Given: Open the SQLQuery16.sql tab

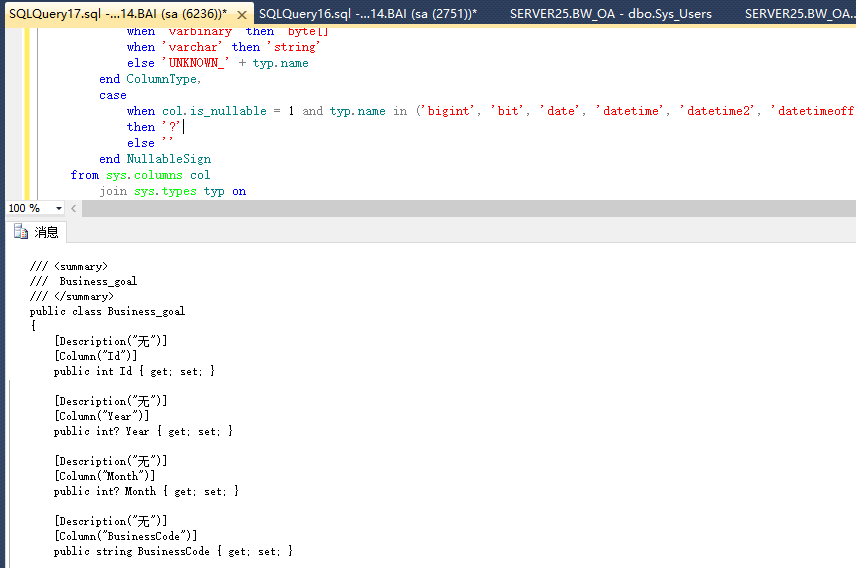Looking at the screenshot, I should (368, 14).
